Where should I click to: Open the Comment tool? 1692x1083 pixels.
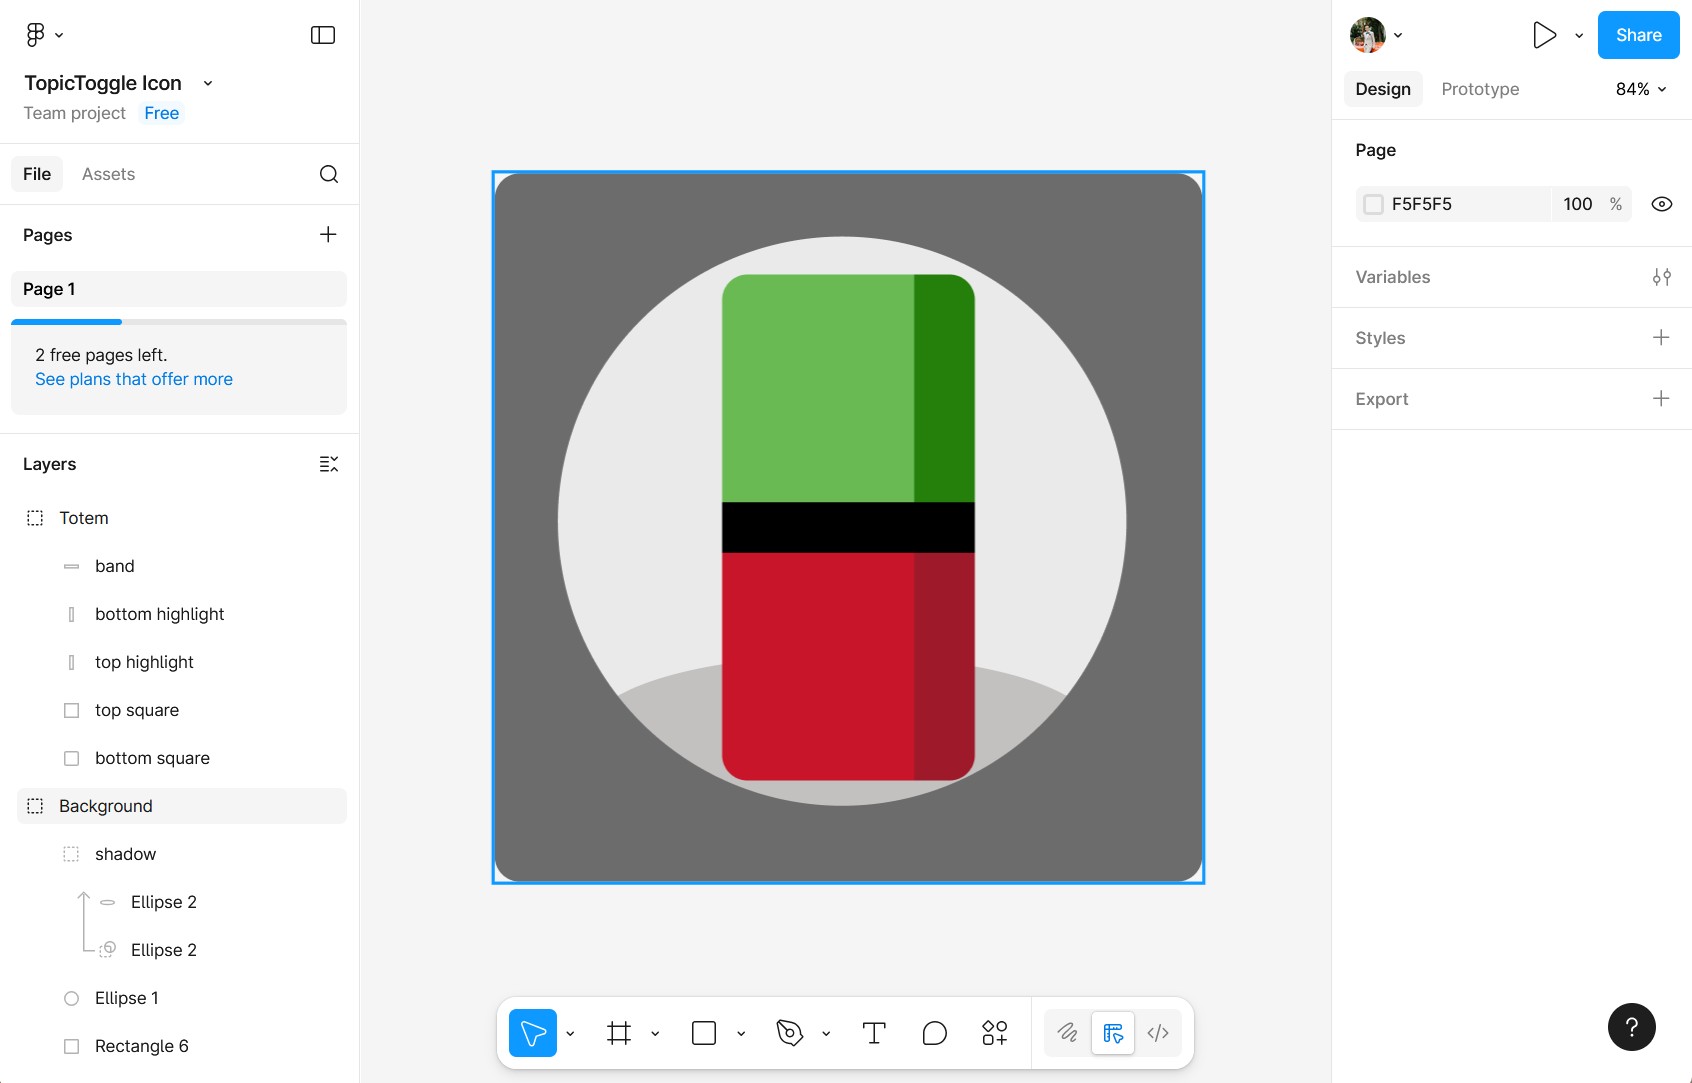934,1033
